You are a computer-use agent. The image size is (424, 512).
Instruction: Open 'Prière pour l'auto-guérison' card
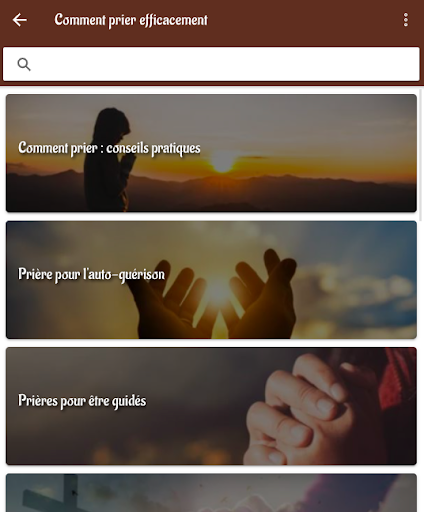(x=211, y=280)
